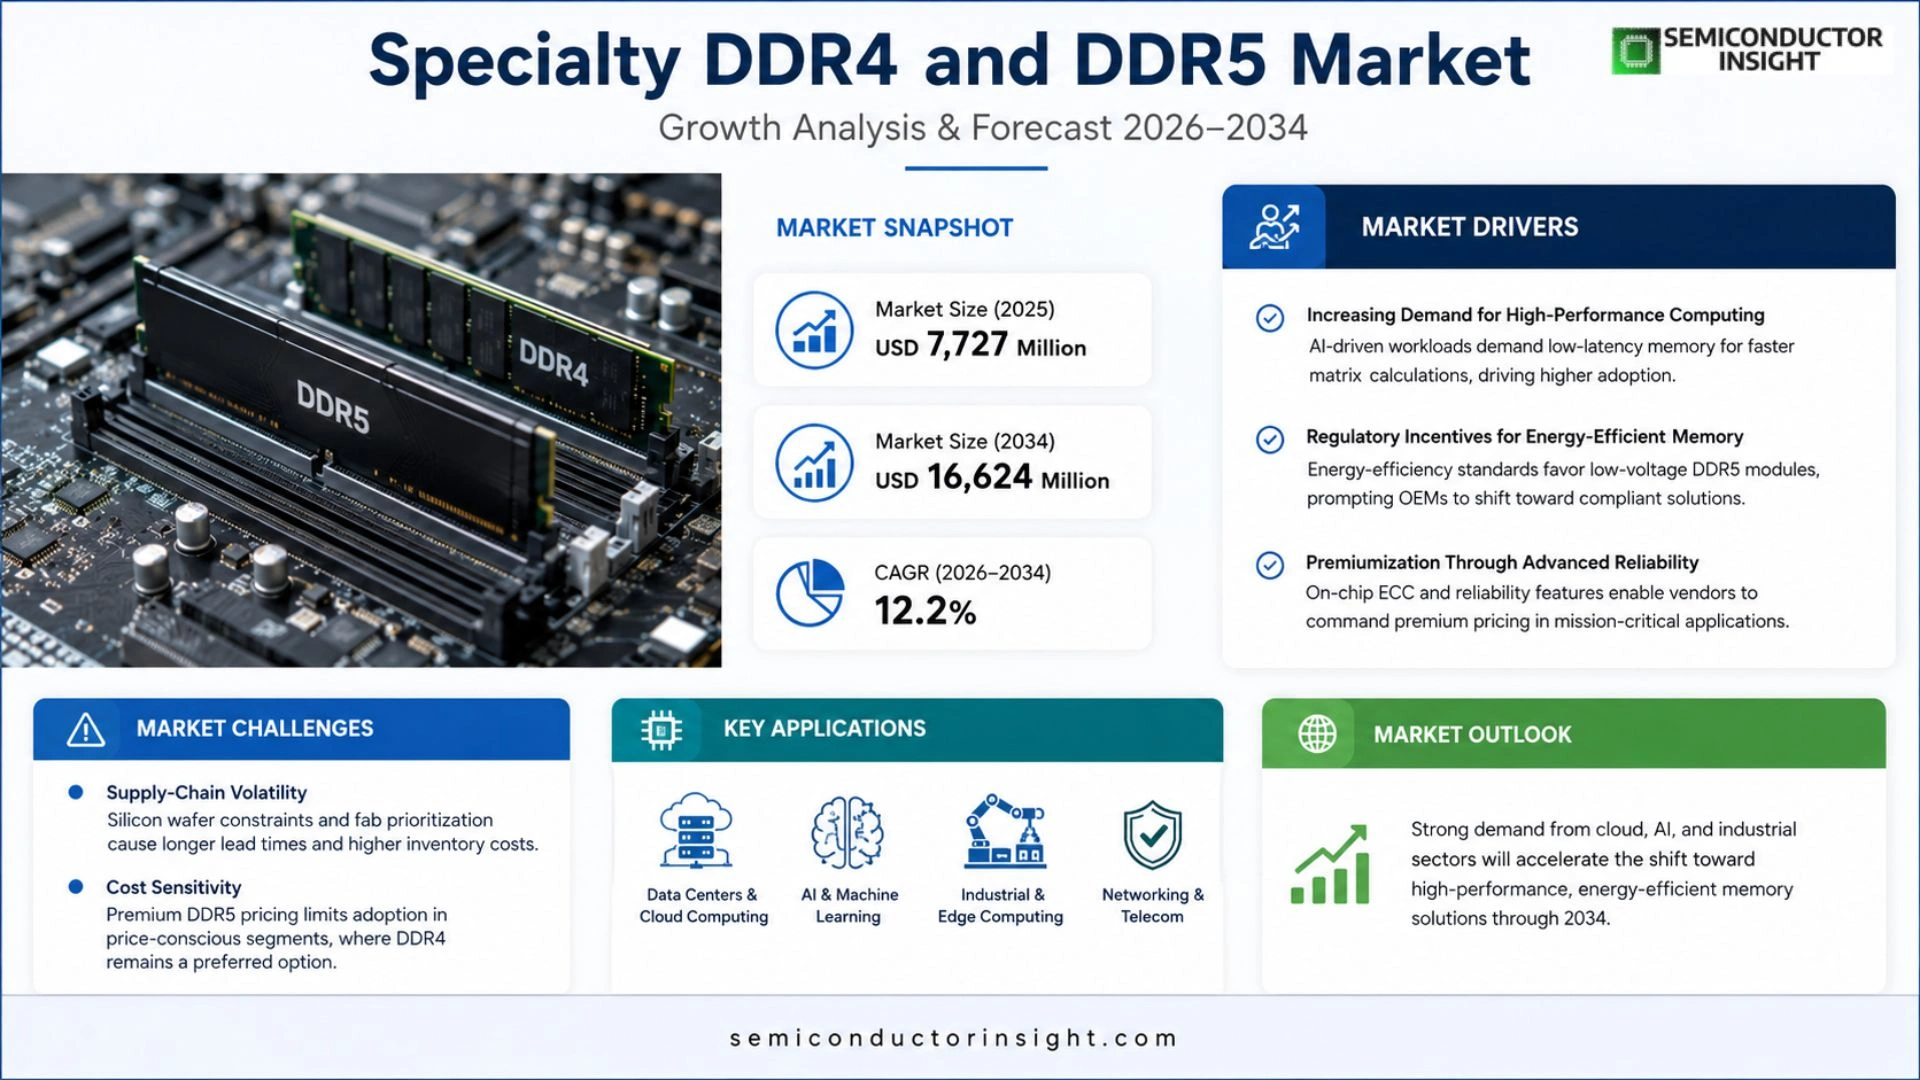Click the USD 16,624 Million value

[x=992, y=477]
